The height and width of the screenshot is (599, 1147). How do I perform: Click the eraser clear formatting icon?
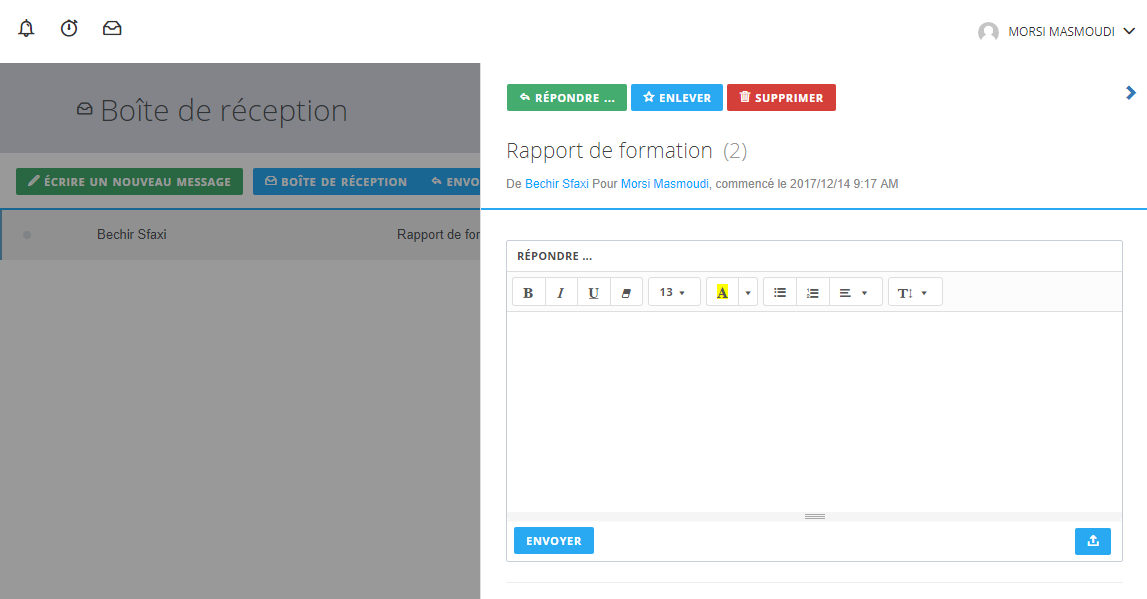(626, 293)
